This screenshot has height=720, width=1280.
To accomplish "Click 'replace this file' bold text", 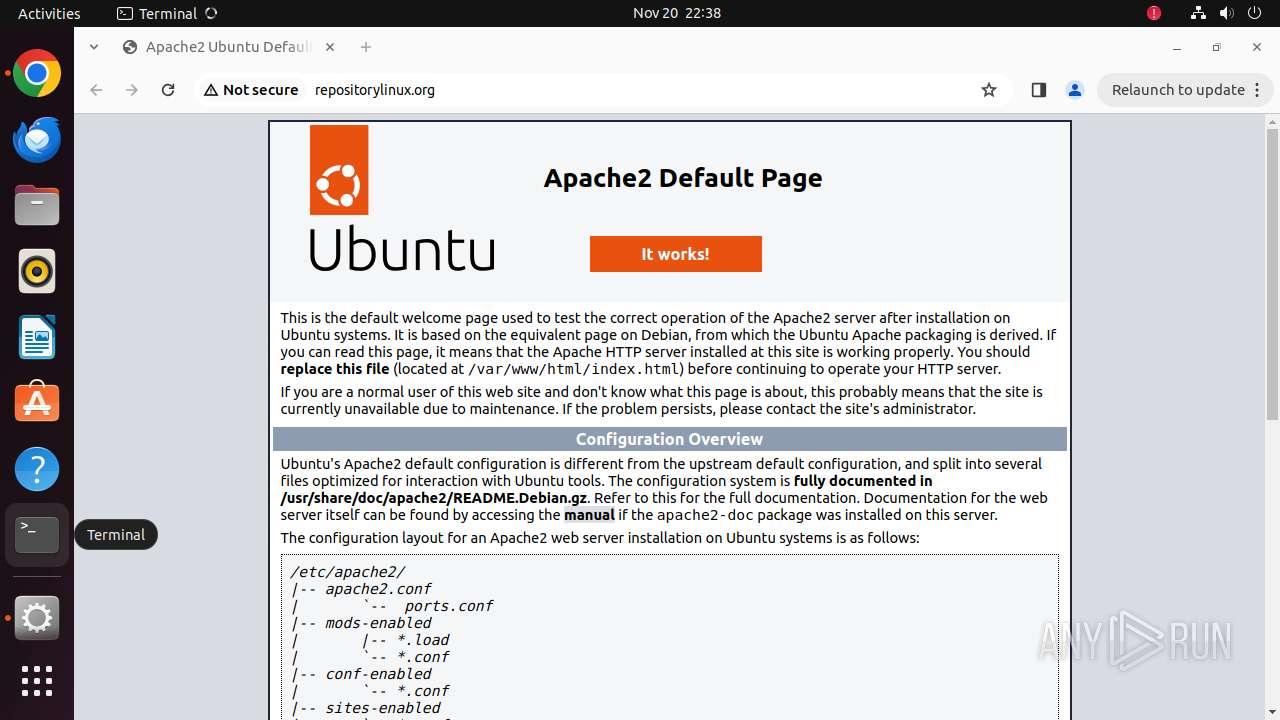I will tap(335, 369).
